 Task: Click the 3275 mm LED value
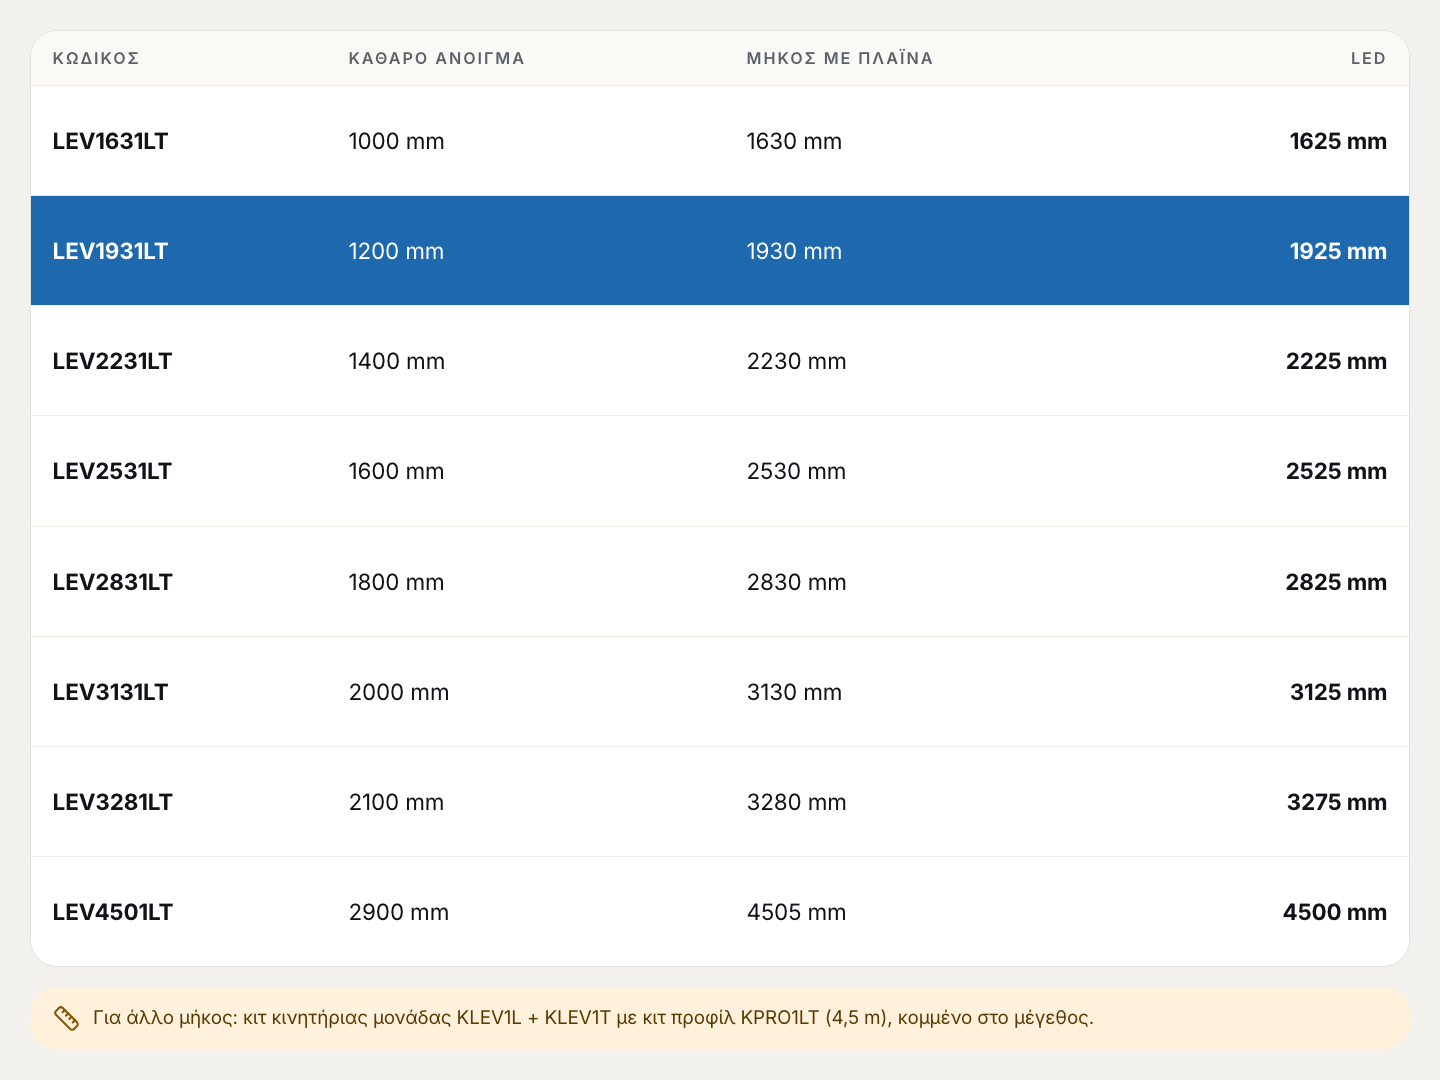(1337, 802)
